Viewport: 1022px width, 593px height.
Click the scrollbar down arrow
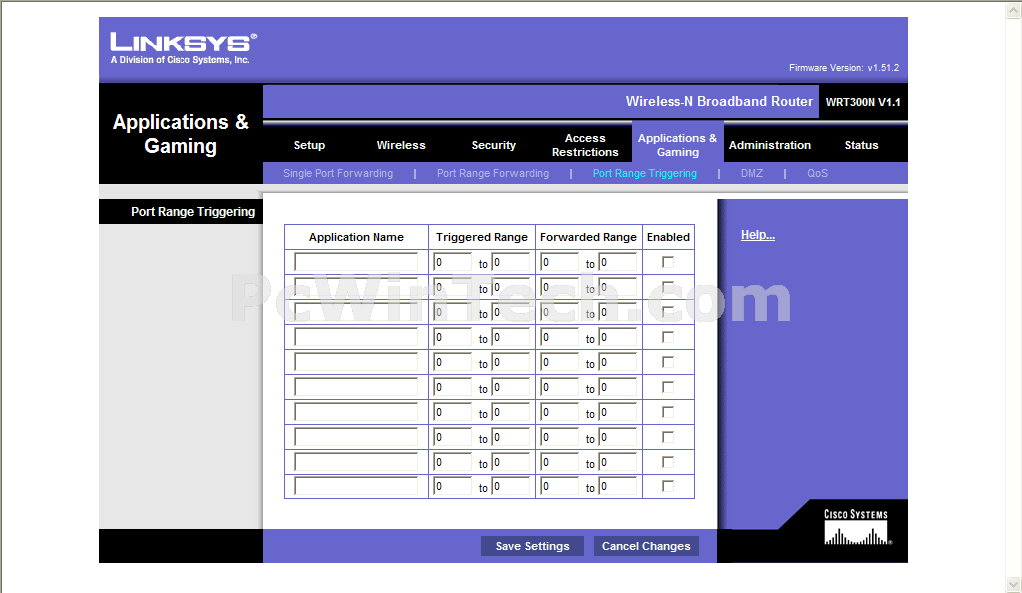(x=1013, y=584)
